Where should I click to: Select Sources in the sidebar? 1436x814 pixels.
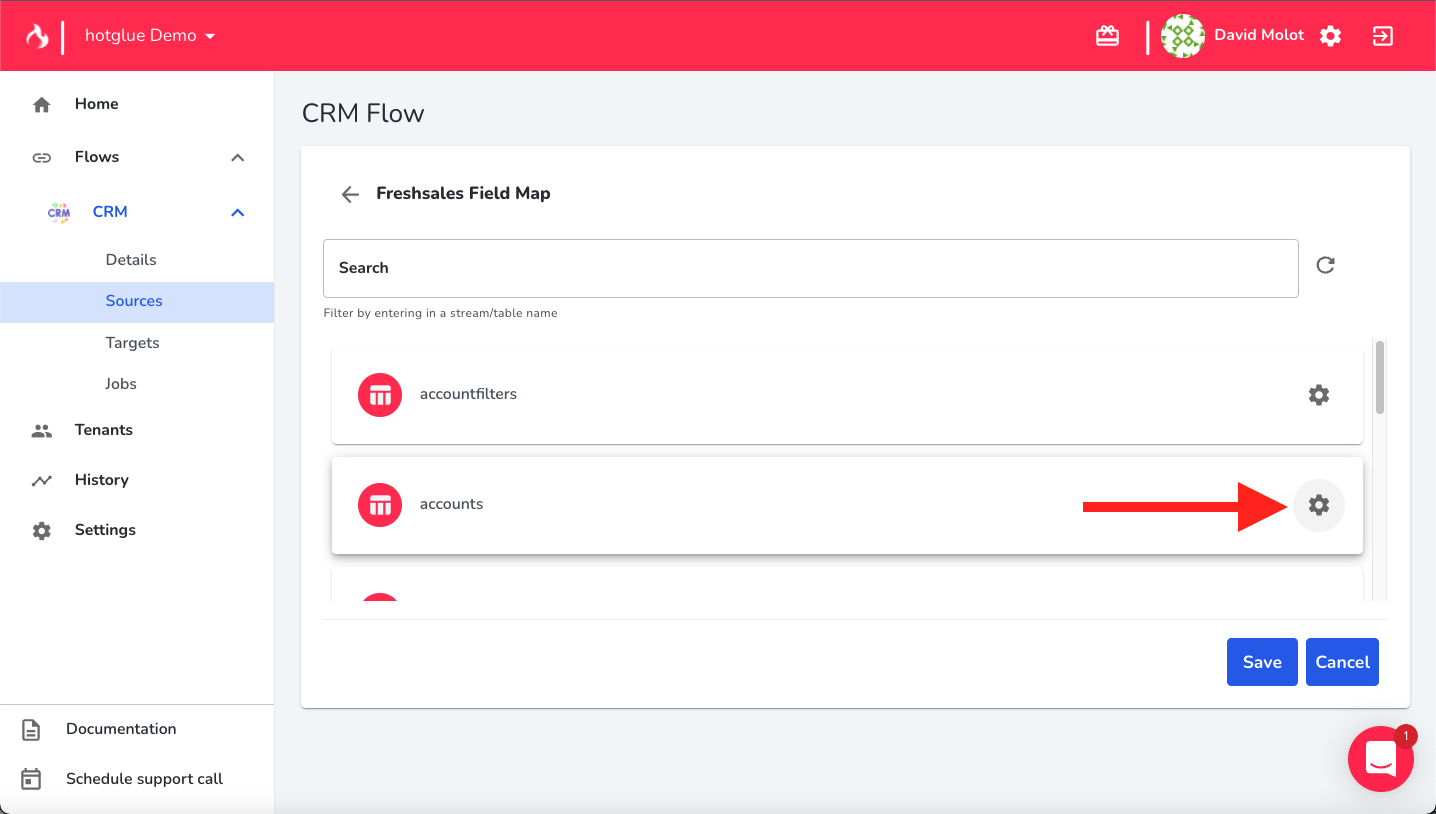(137, 301)
